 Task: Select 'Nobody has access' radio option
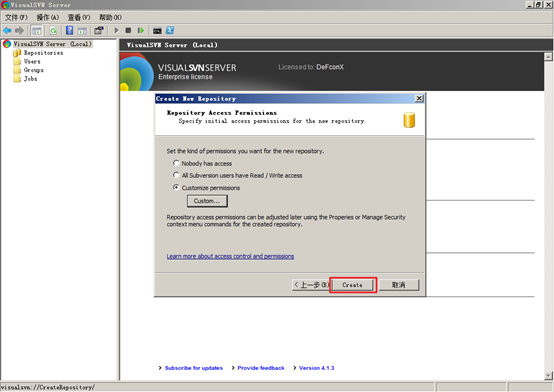(176, 163)
